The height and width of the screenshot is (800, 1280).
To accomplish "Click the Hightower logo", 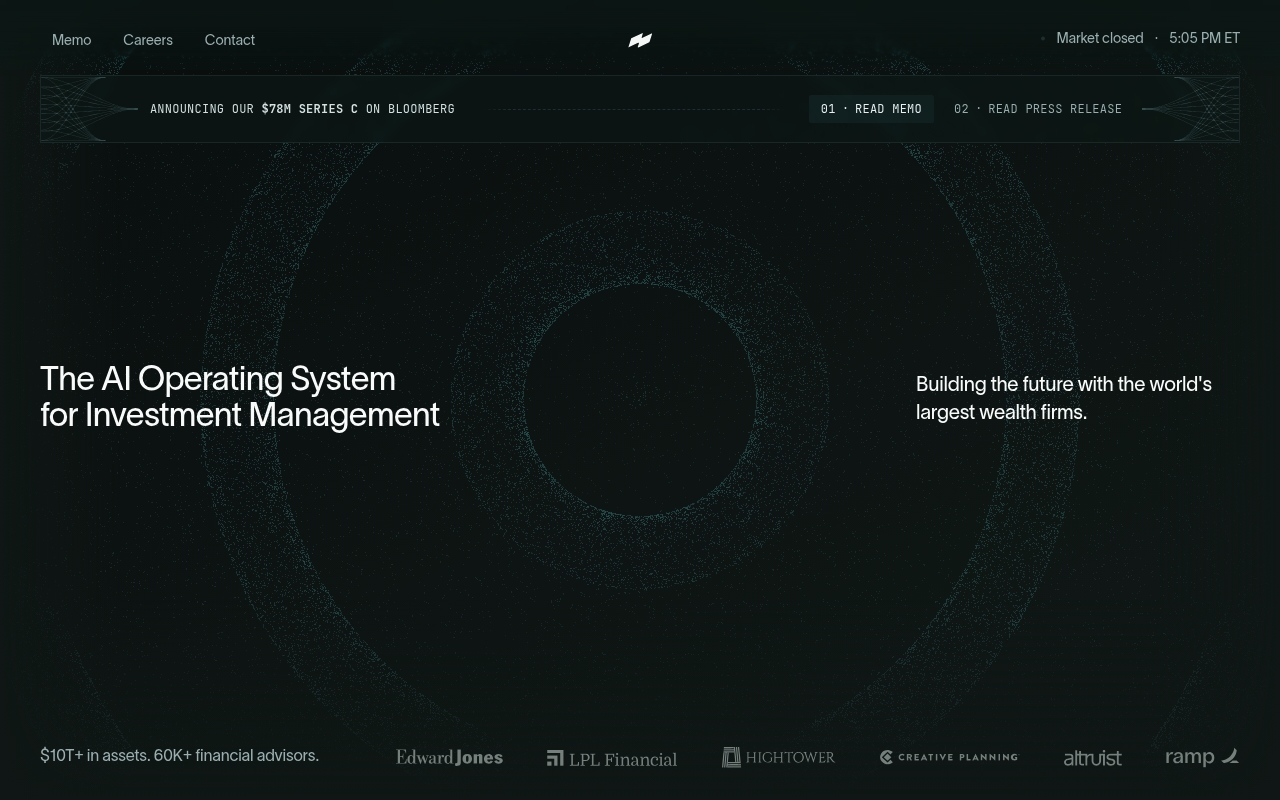I will [x=778, y=757].
